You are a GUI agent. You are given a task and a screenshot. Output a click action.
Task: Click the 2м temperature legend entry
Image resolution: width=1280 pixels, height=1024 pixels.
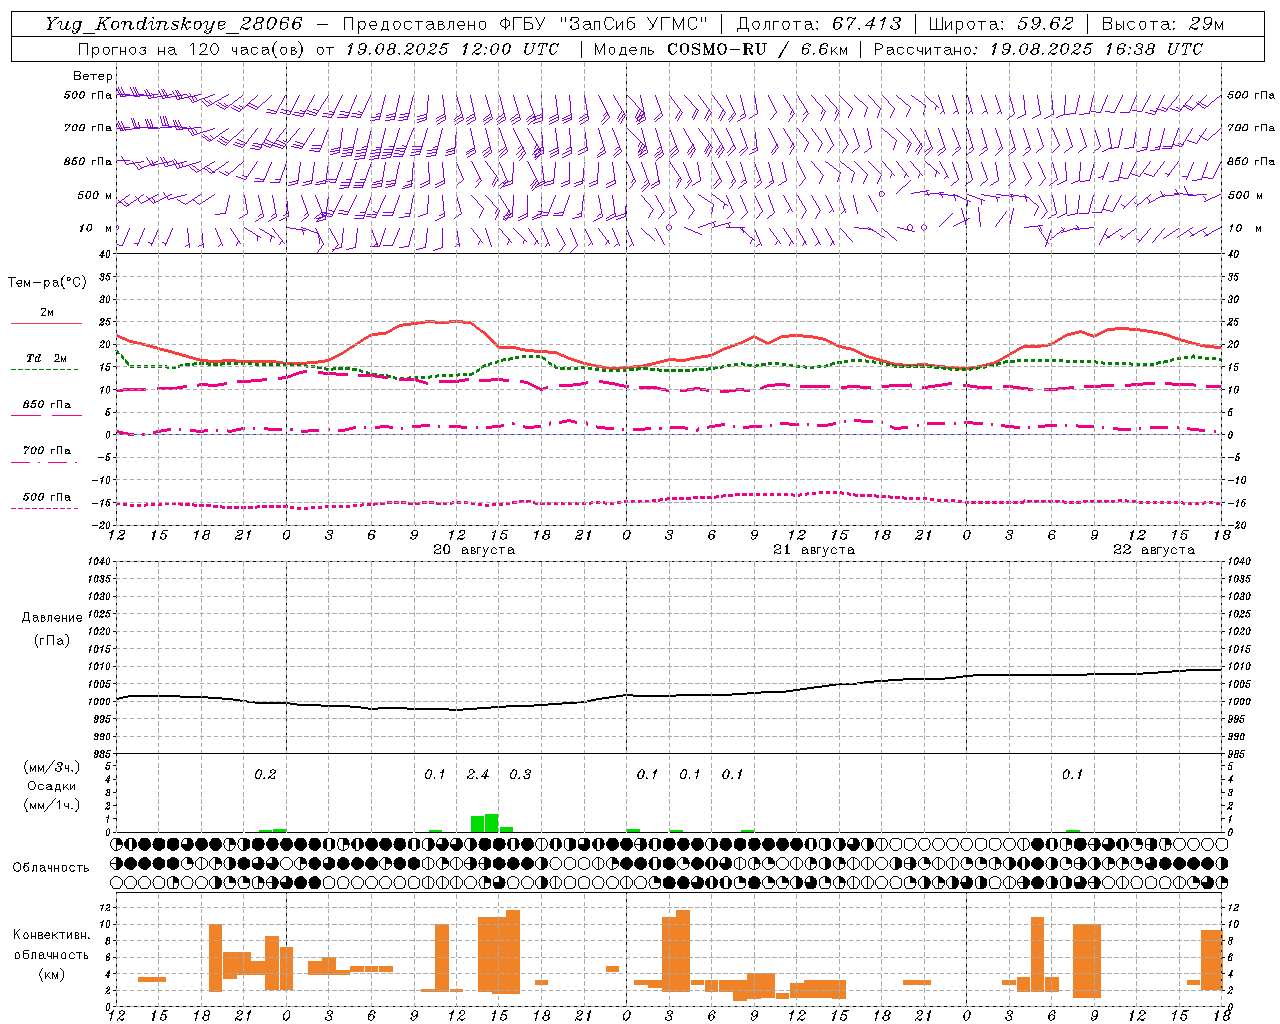[x=47, y=312]
